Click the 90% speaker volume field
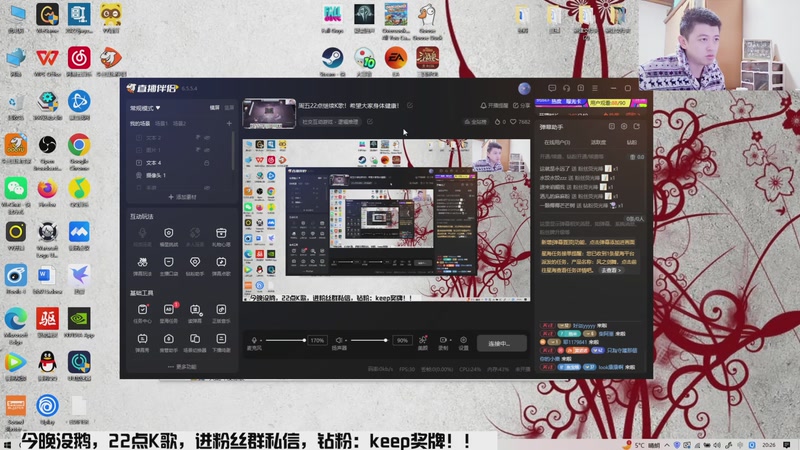The width and height of the screenshot is (800, 450). [x=402, y=340]
